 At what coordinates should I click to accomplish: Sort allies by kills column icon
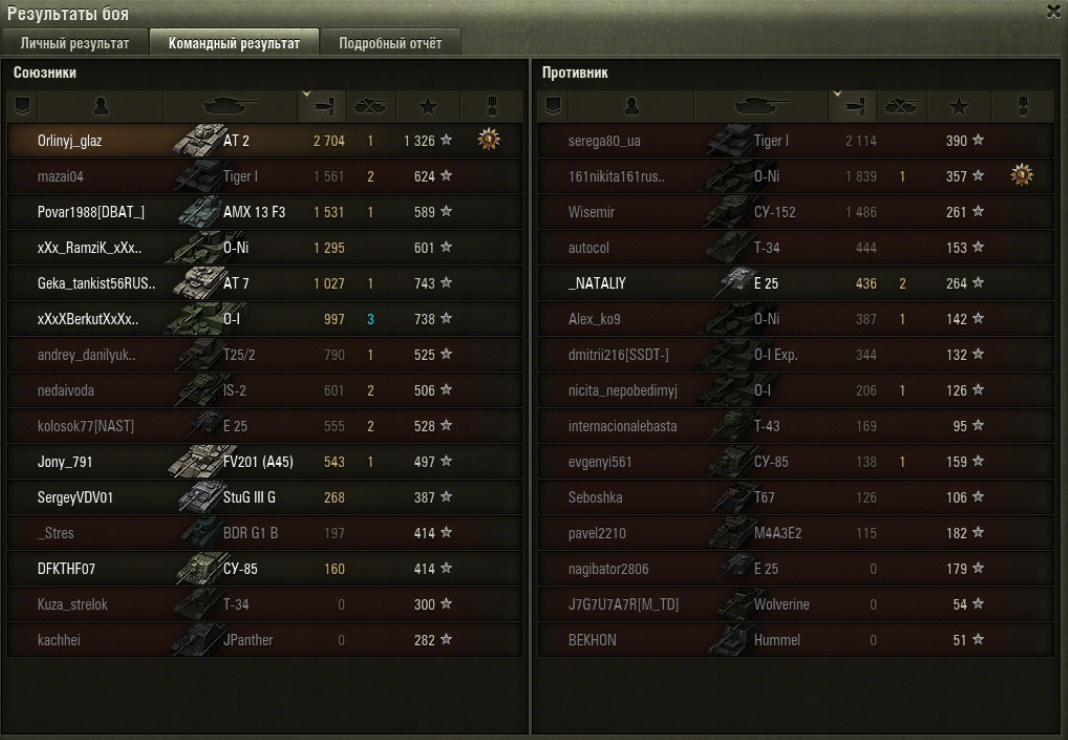[371, 106]
